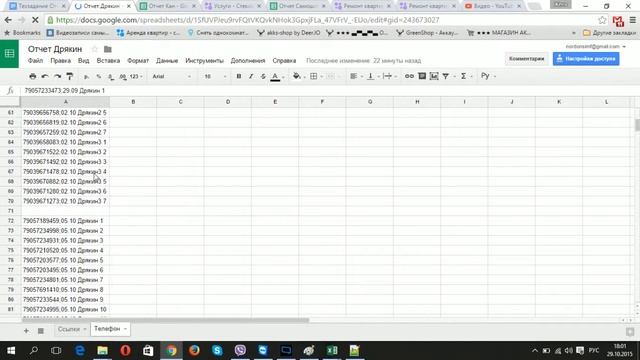Insert a link via toolbar icon
The image size is (640, 360).
pyautogui.click(x=409, y=76)
